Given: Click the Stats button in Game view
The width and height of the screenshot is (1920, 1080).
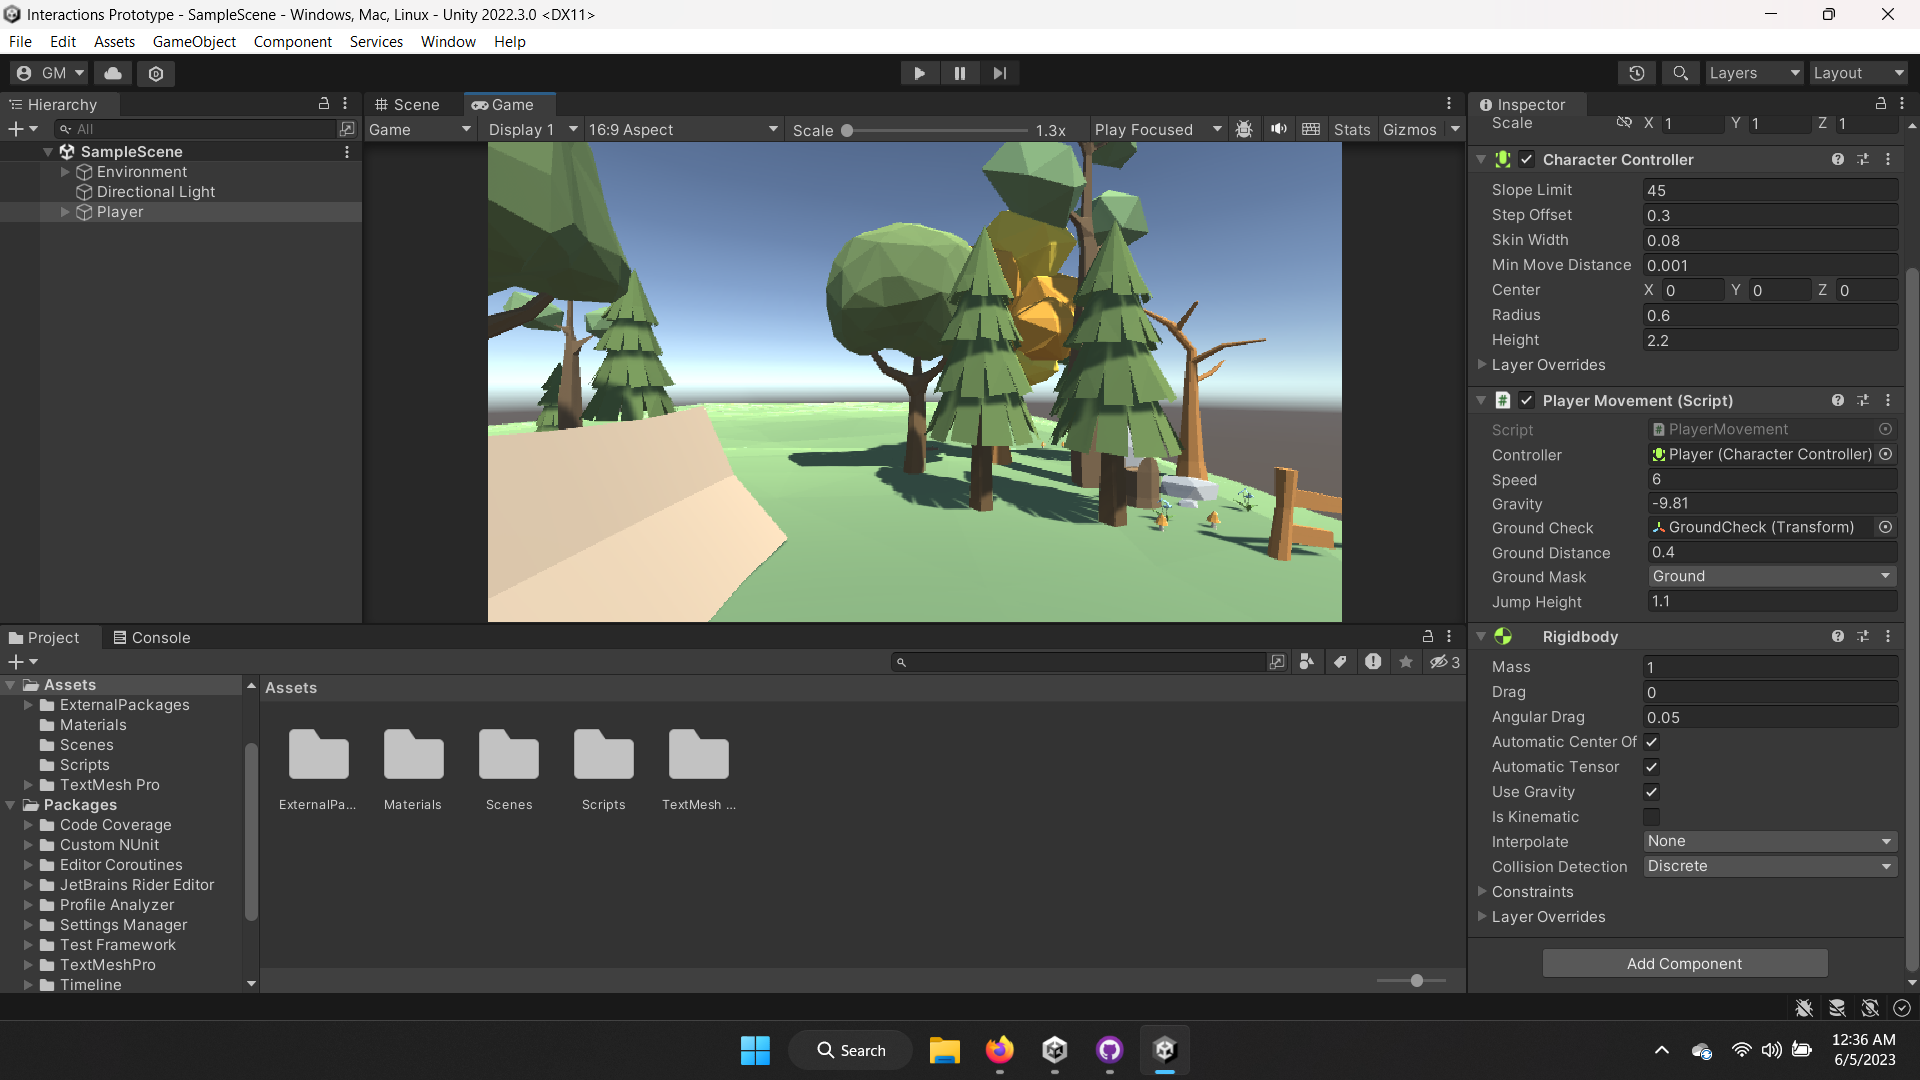Looking at the screenshot, I should [x=1352, y=129].
